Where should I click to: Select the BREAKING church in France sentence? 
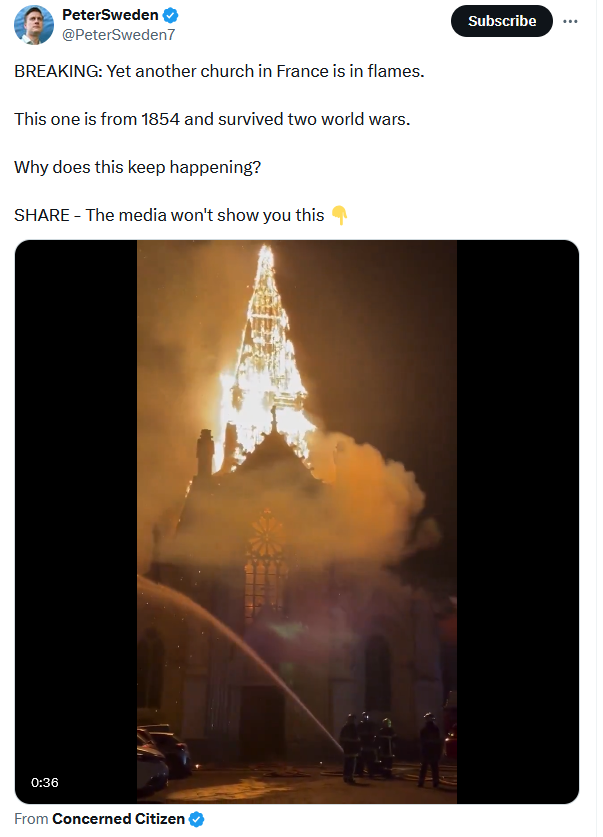[219, 71]
